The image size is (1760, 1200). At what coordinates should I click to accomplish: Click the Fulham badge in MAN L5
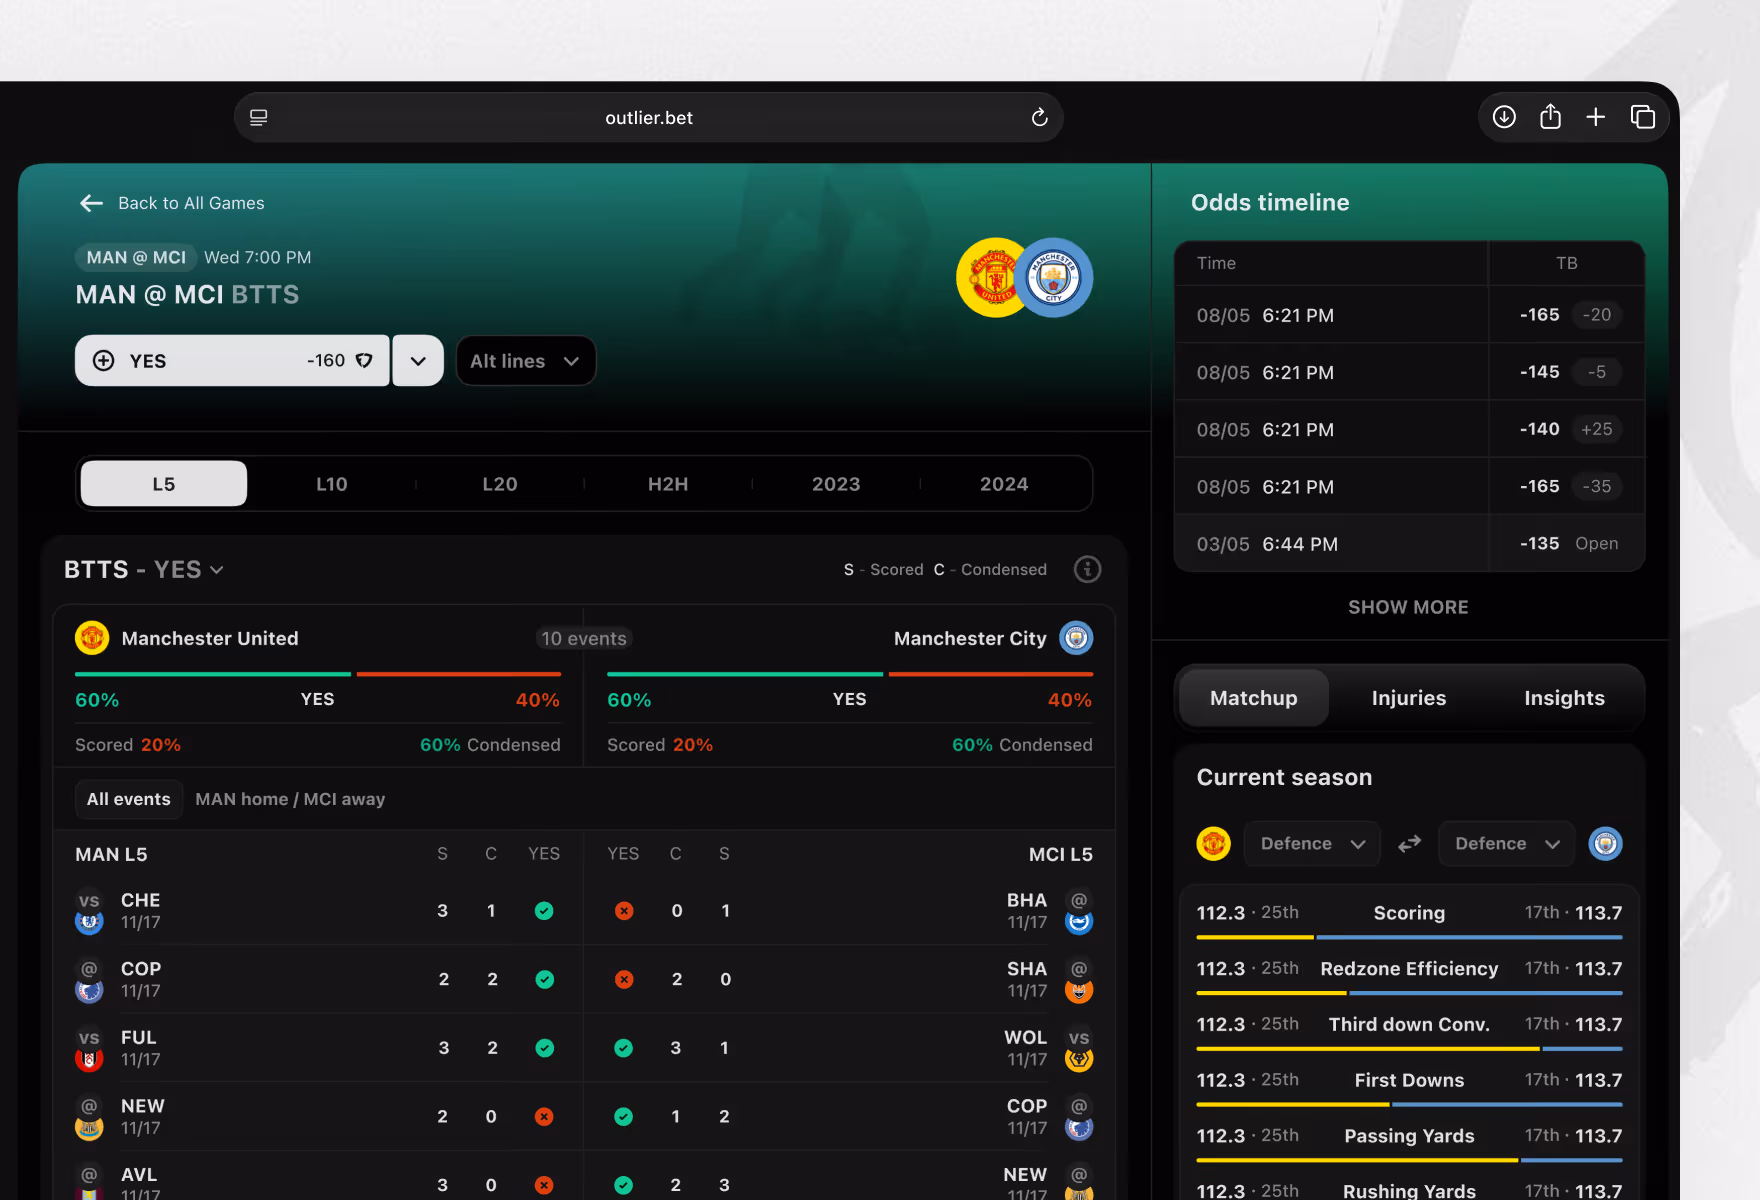tap(89, 1060)
